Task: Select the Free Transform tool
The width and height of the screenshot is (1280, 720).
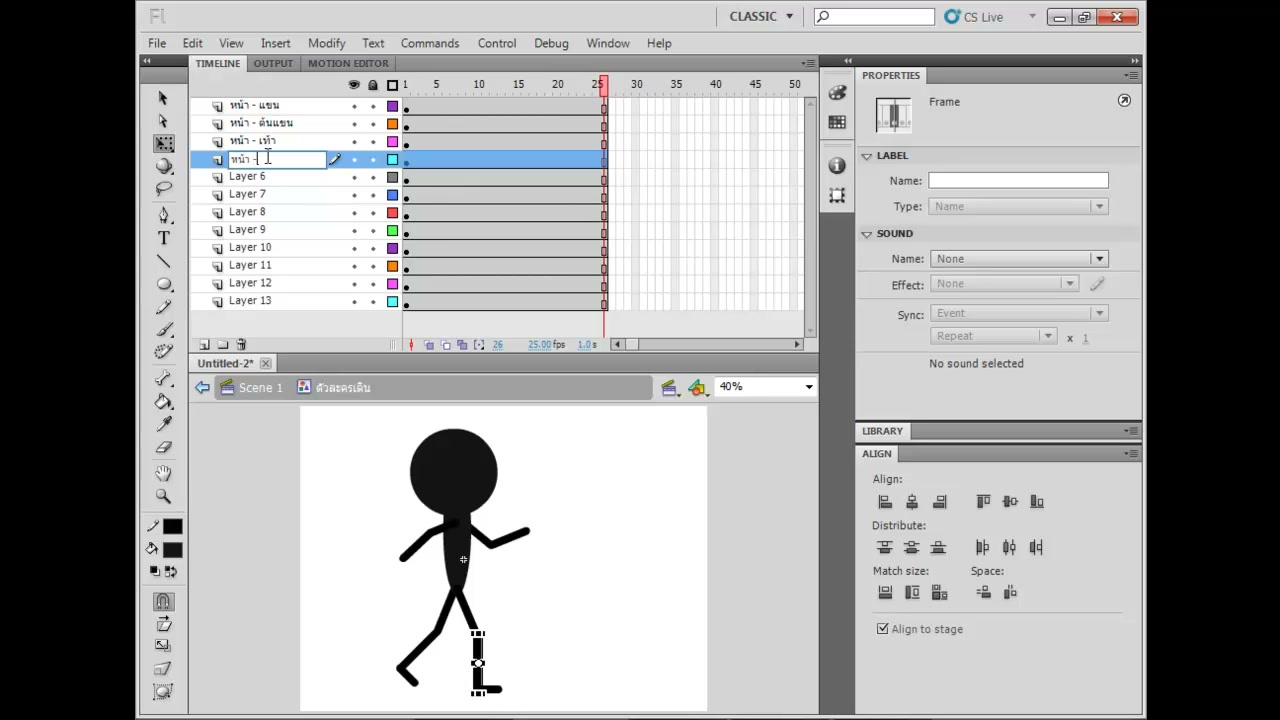Action: pos(164,144)
